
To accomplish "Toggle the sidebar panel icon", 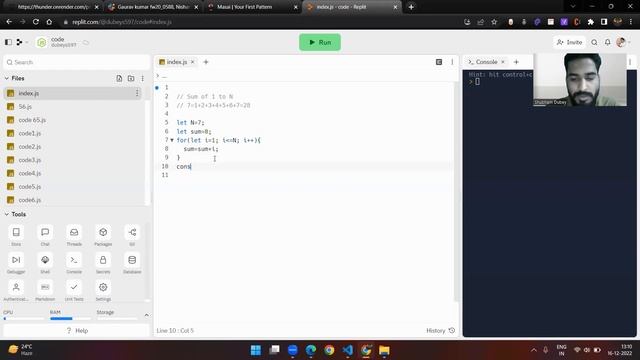I will tap(8, 42).
